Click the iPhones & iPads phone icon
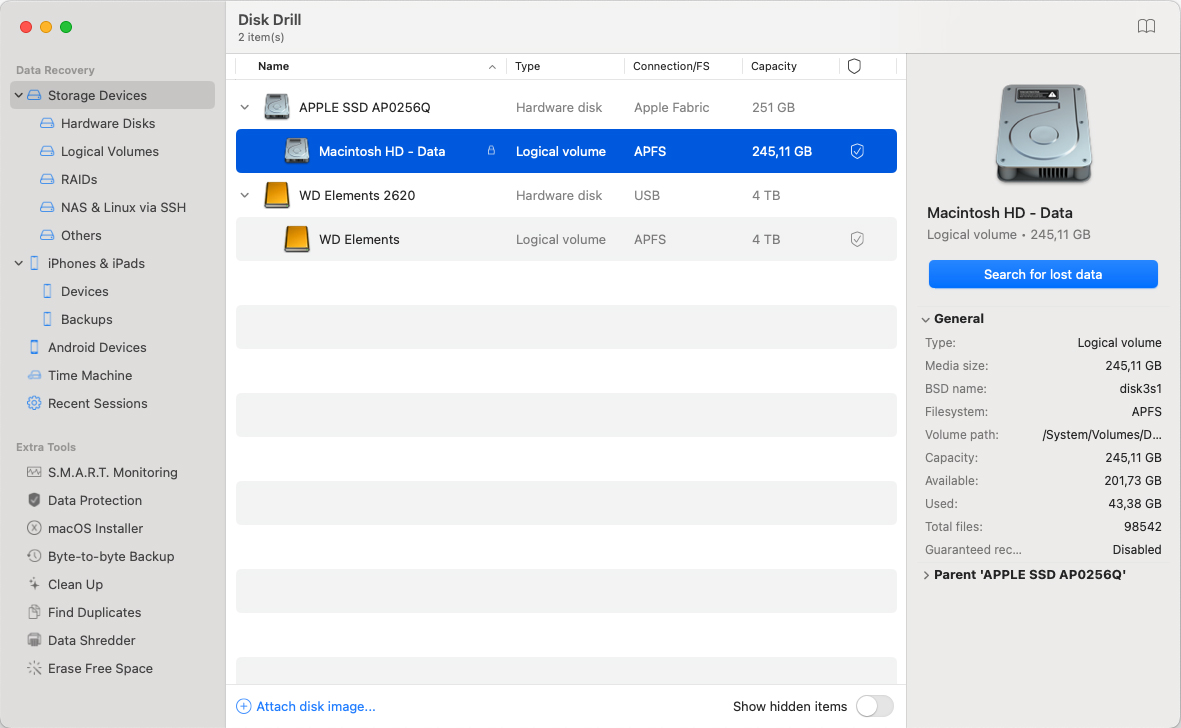 point(34,263)
